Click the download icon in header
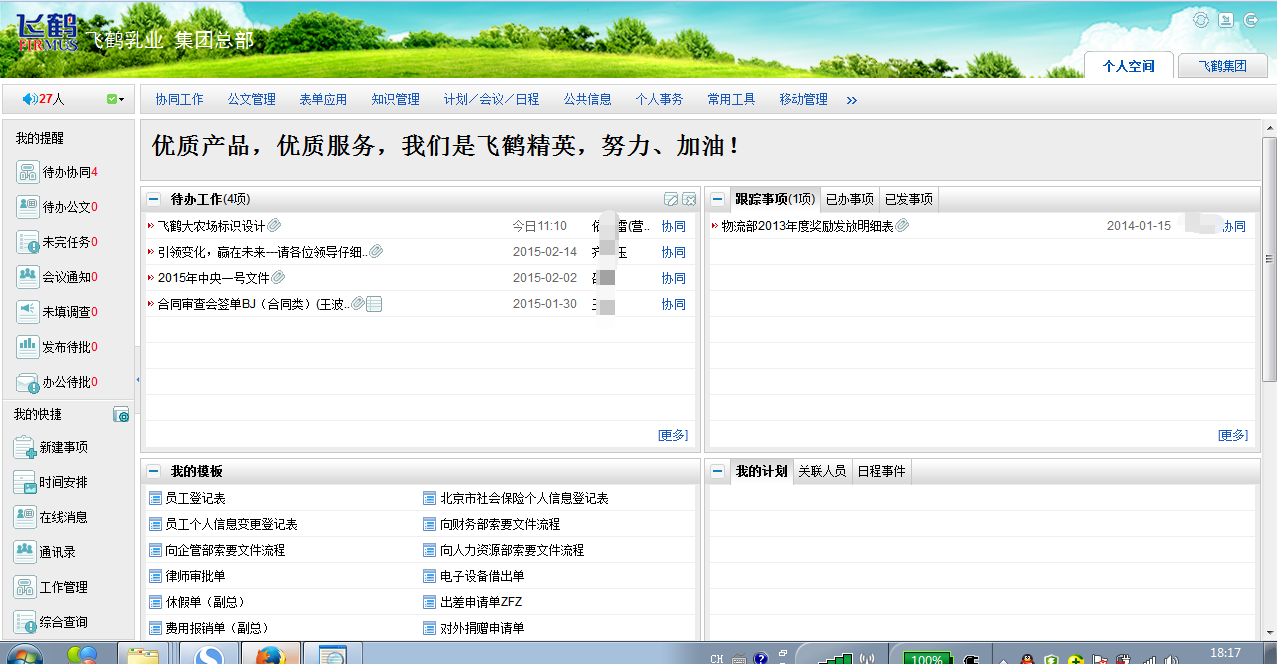The height and width of the screenshot is (664, 1277). [x=1226, y=20]
